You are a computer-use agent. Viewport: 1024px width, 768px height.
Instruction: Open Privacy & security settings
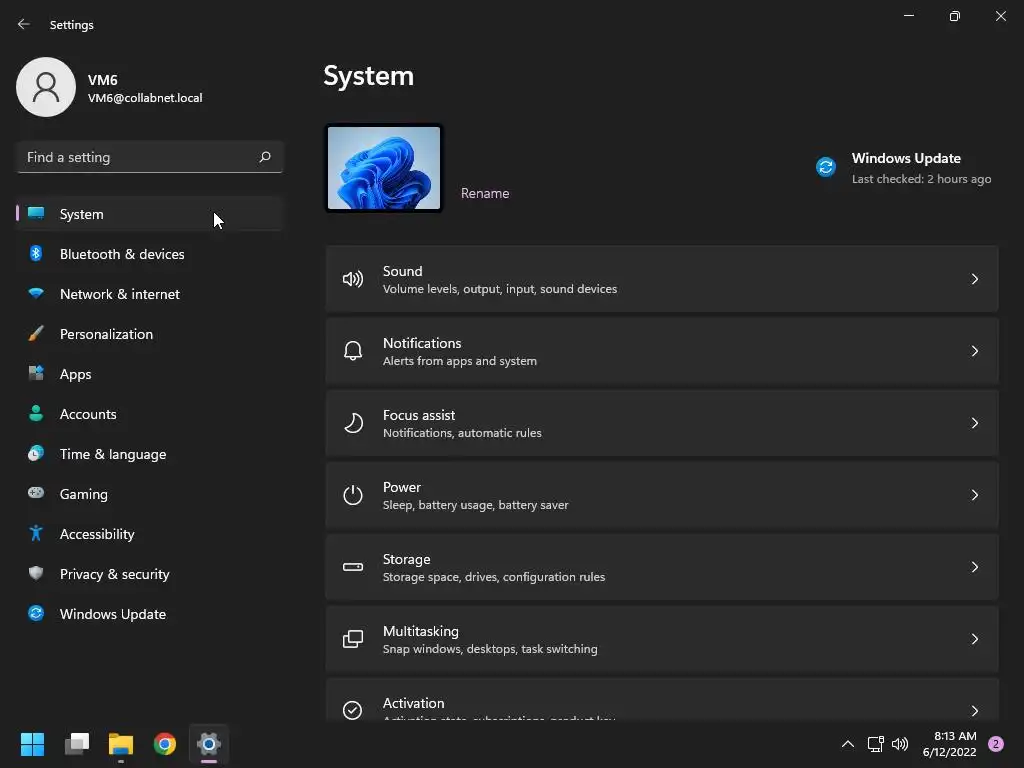150,573
